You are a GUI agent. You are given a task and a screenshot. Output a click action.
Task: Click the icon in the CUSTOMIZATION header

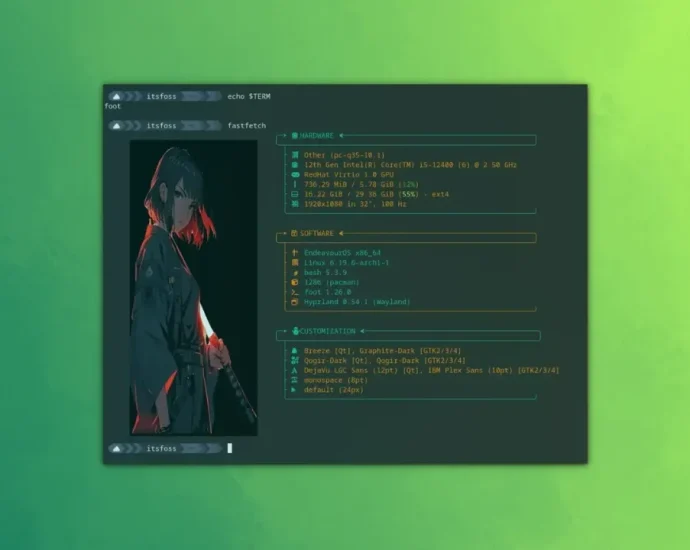point(296,331)
